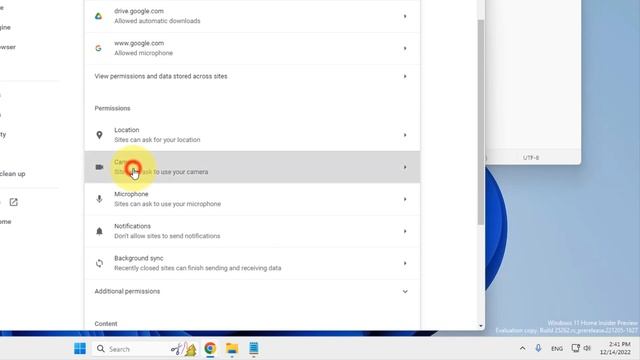Viewport: 640px width, 360px height.
Task: Expand Additional permissions section
Action: click(x=252, y=291)
